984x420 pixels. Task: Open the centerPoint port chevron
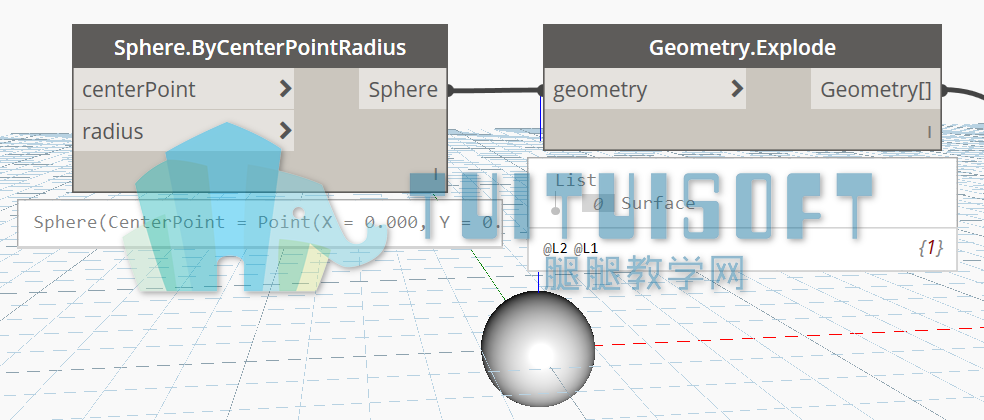tap(286, 89)
